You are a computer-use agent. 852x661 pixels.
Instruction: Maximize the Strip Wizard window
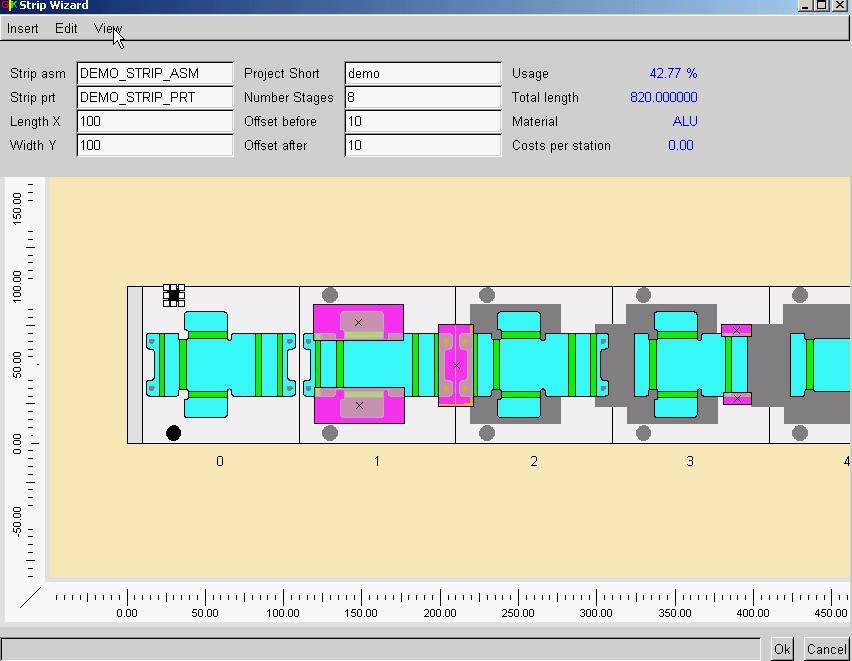[822, 5]
